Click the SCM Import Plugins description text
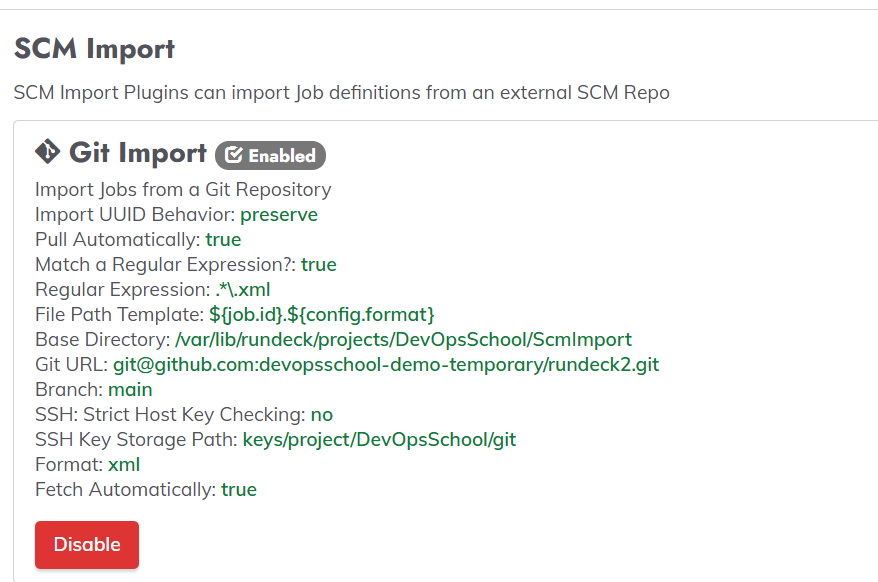This screenshot has width=878, height=582. [x=342, y=92]
